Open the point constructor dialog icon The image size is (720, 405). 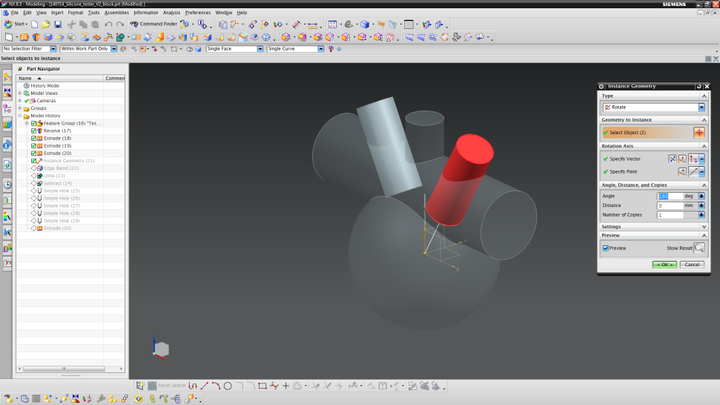(682, 171)
